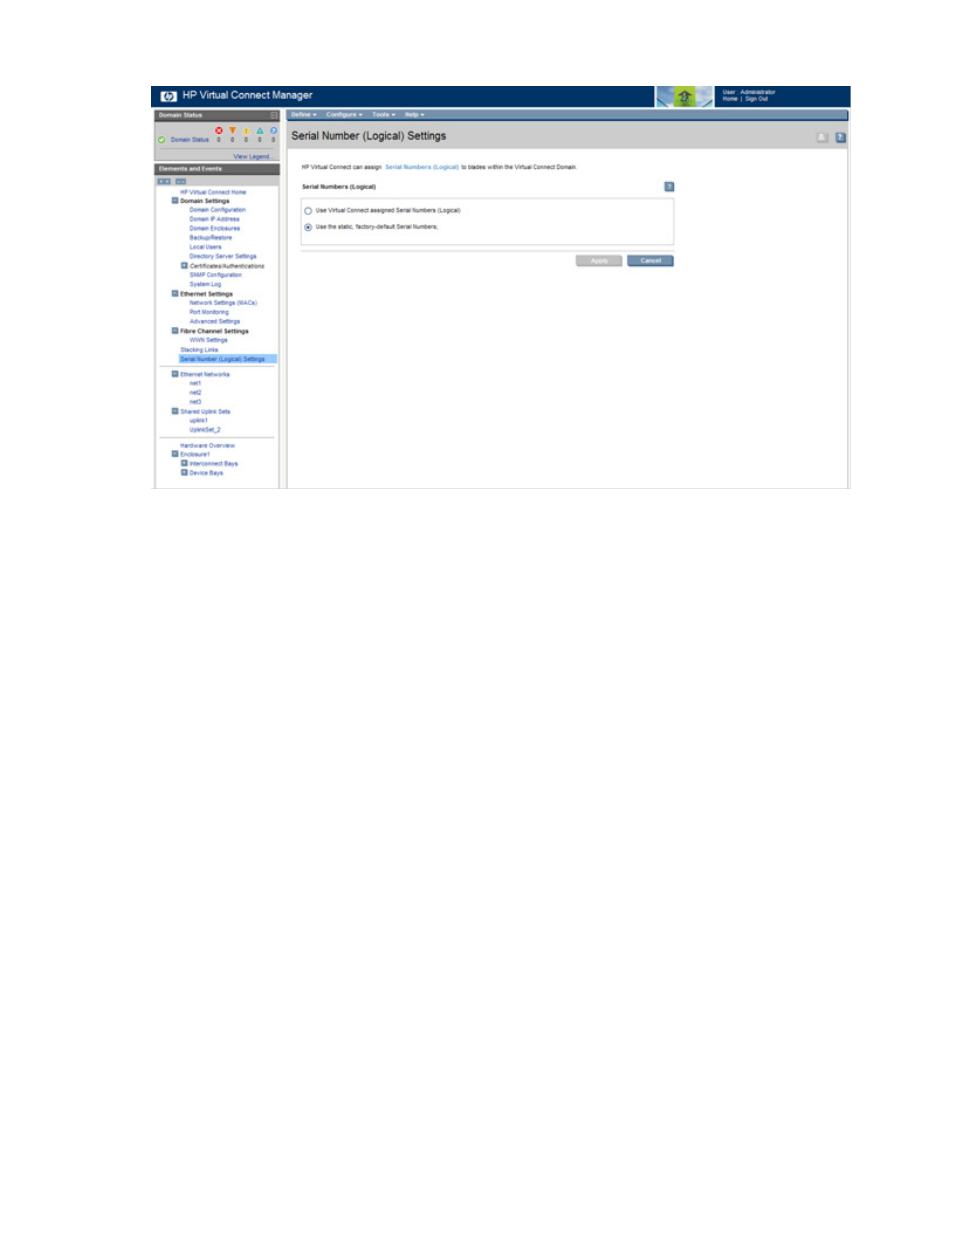954x1235 pixels.
Task: Expand the Interconnect Bays node
Action: pyautogui.click(x=184, y=464)
